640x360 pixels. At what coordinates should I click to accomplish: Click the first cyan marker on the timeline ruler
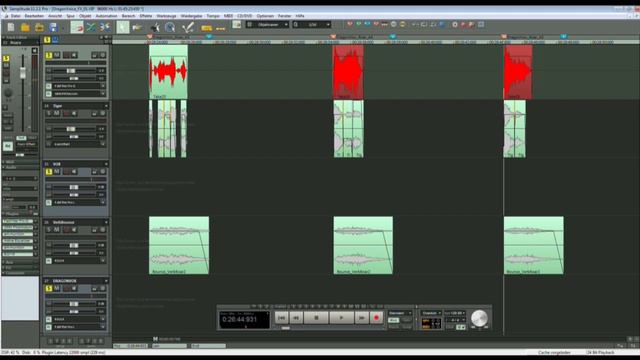[x=209, y=37]
